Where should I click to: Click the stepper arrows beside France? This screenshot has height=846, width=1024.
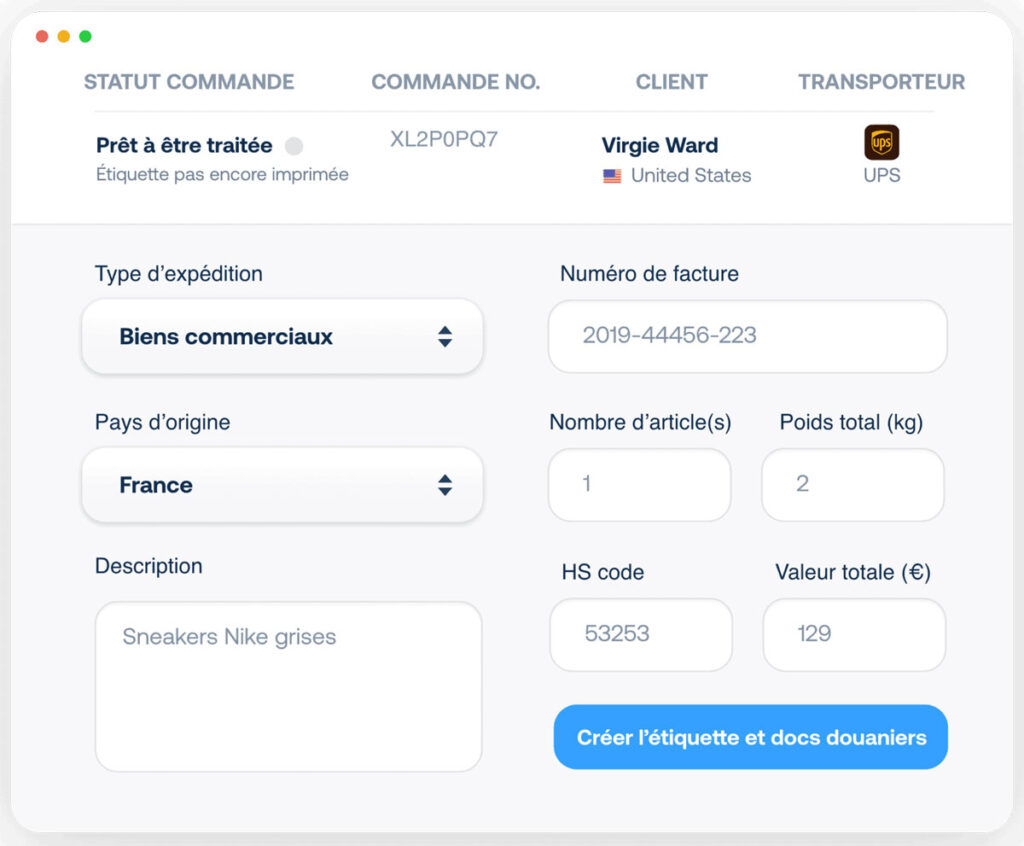pyautogui.click(x=444, y=485)
